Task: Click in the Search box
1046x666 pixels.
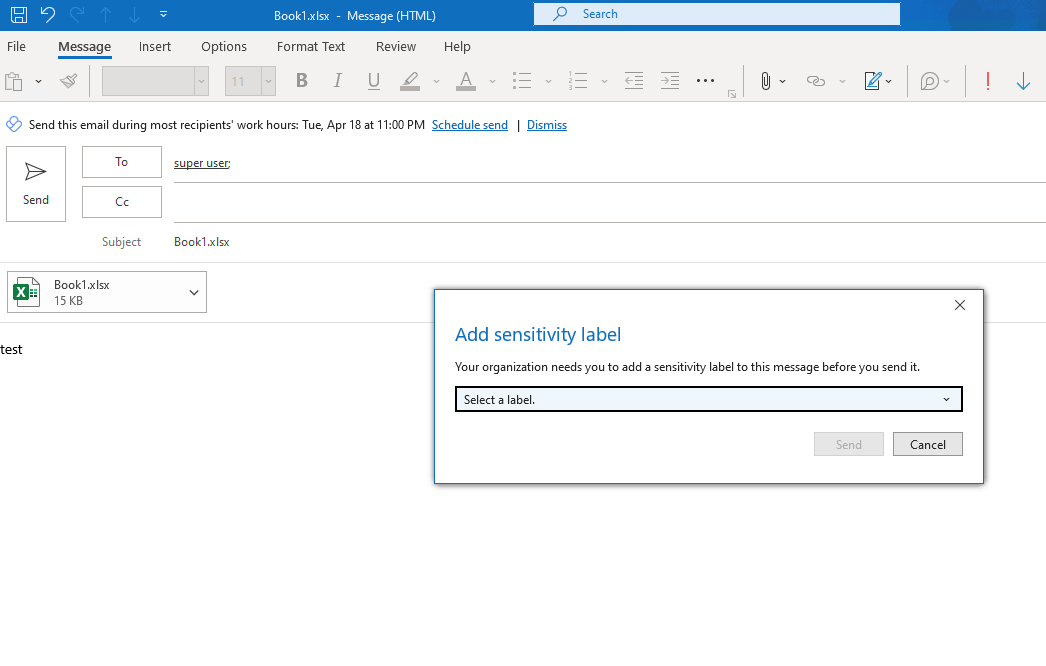Action: coord(716,13)
